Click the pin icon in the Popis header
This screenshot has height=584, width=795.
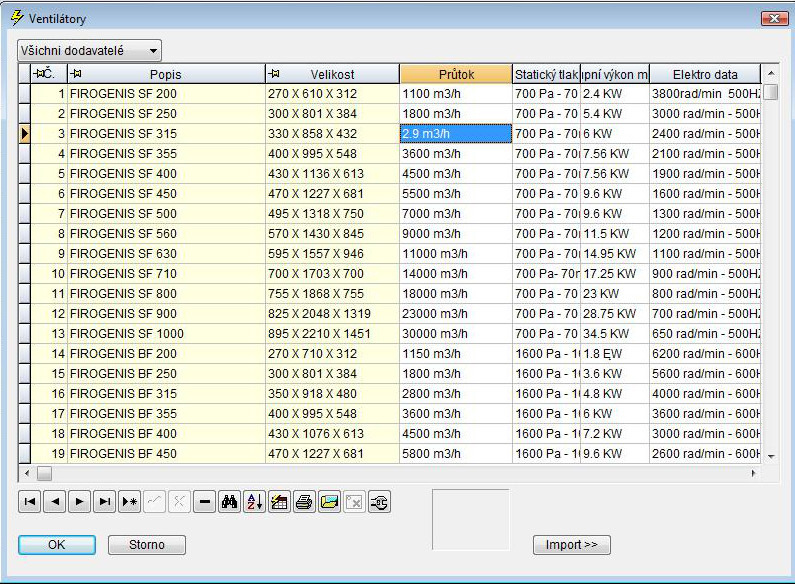[76, 74]
